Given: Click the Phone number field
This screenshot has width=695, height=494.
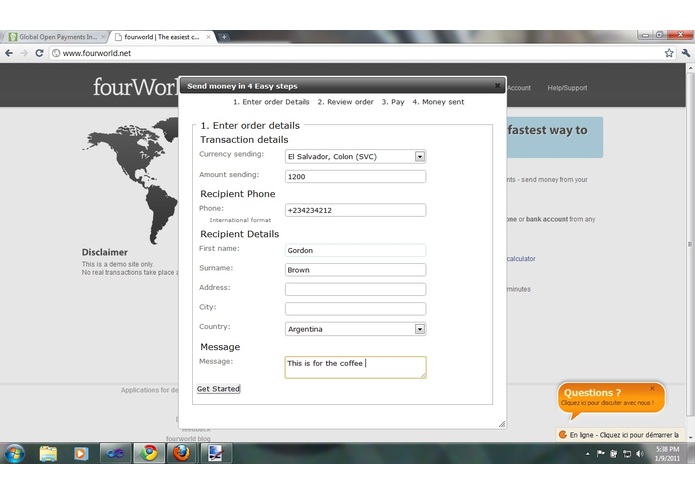Looking at the screenshot, I should [x=355, y=210].
